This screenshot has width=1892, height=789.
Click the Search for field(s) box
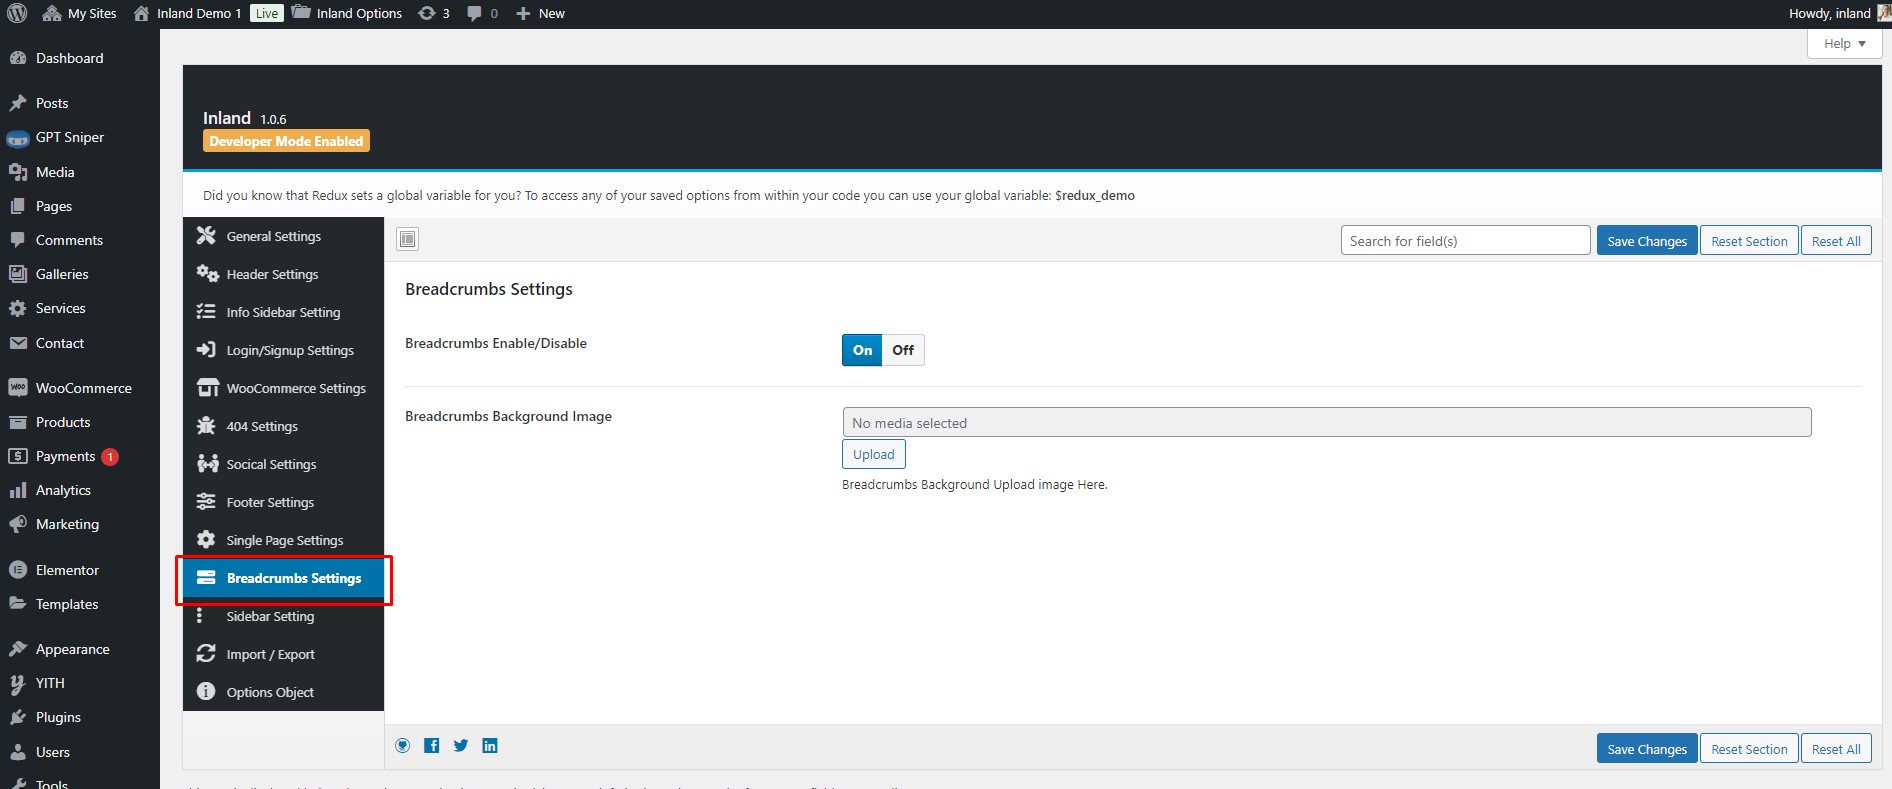point(1465,240)
